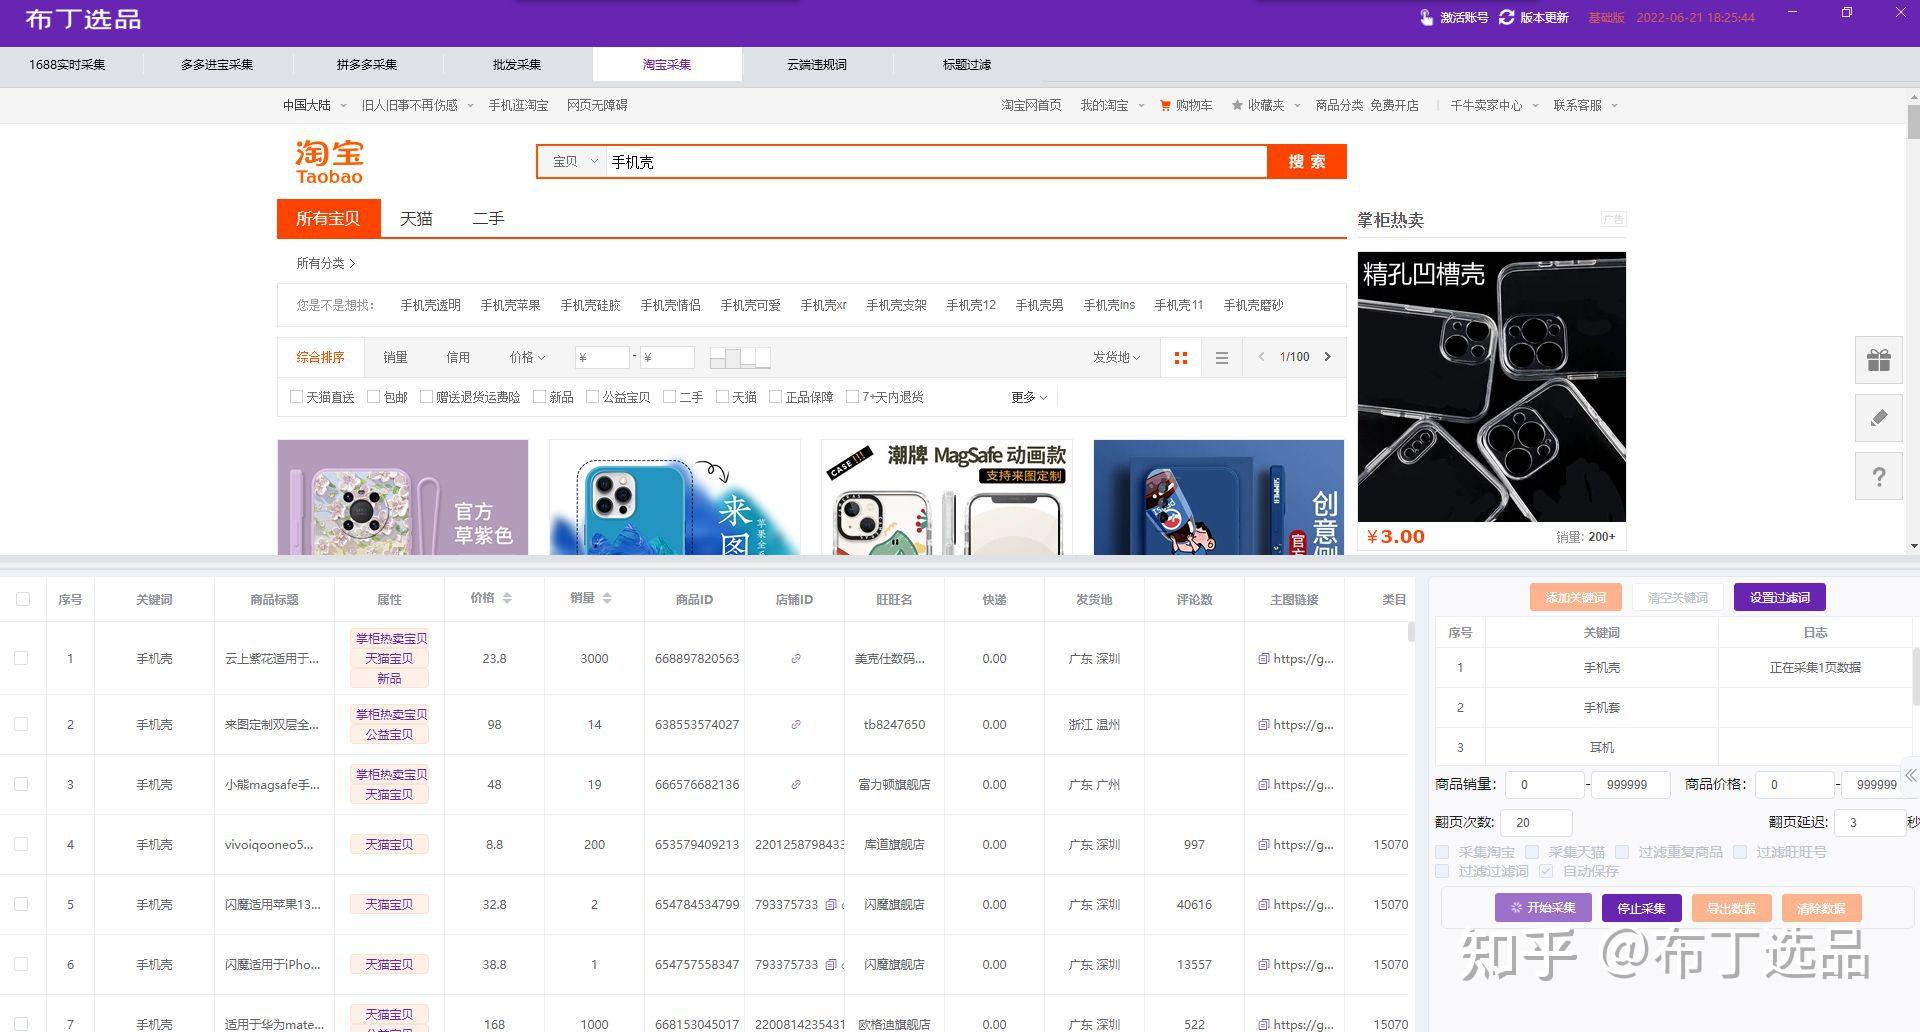Switch to 拼多多采集 tab

coord(367,64)
